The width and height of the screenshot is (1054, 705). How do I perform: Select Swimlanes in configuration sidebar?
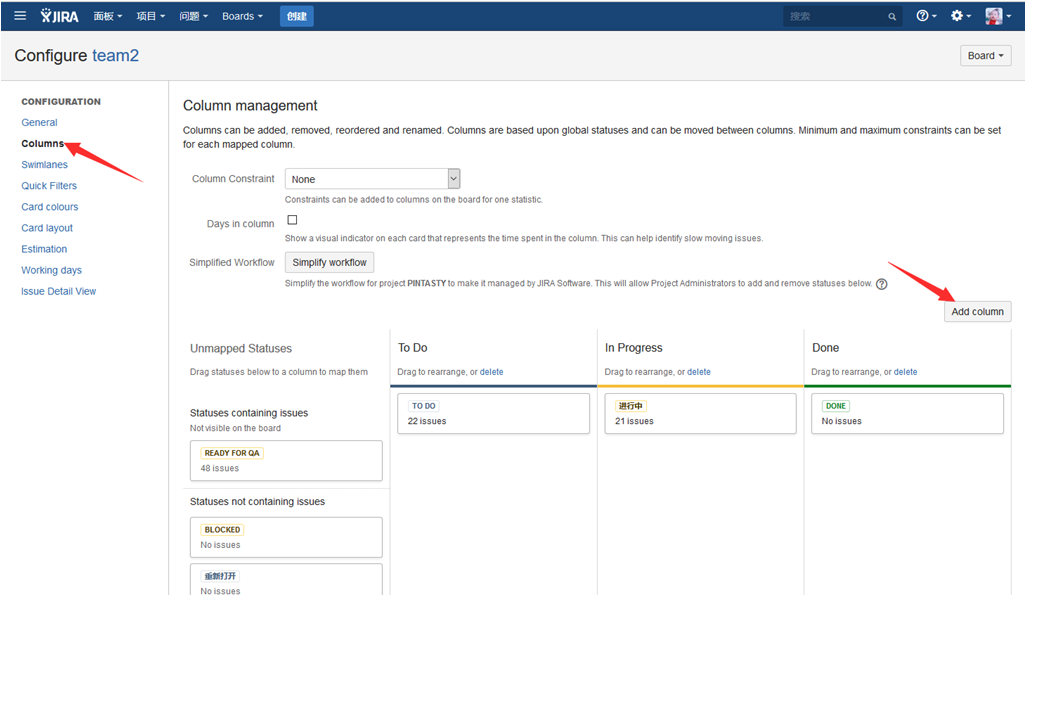pyautogui.click(x=45, y=165)
